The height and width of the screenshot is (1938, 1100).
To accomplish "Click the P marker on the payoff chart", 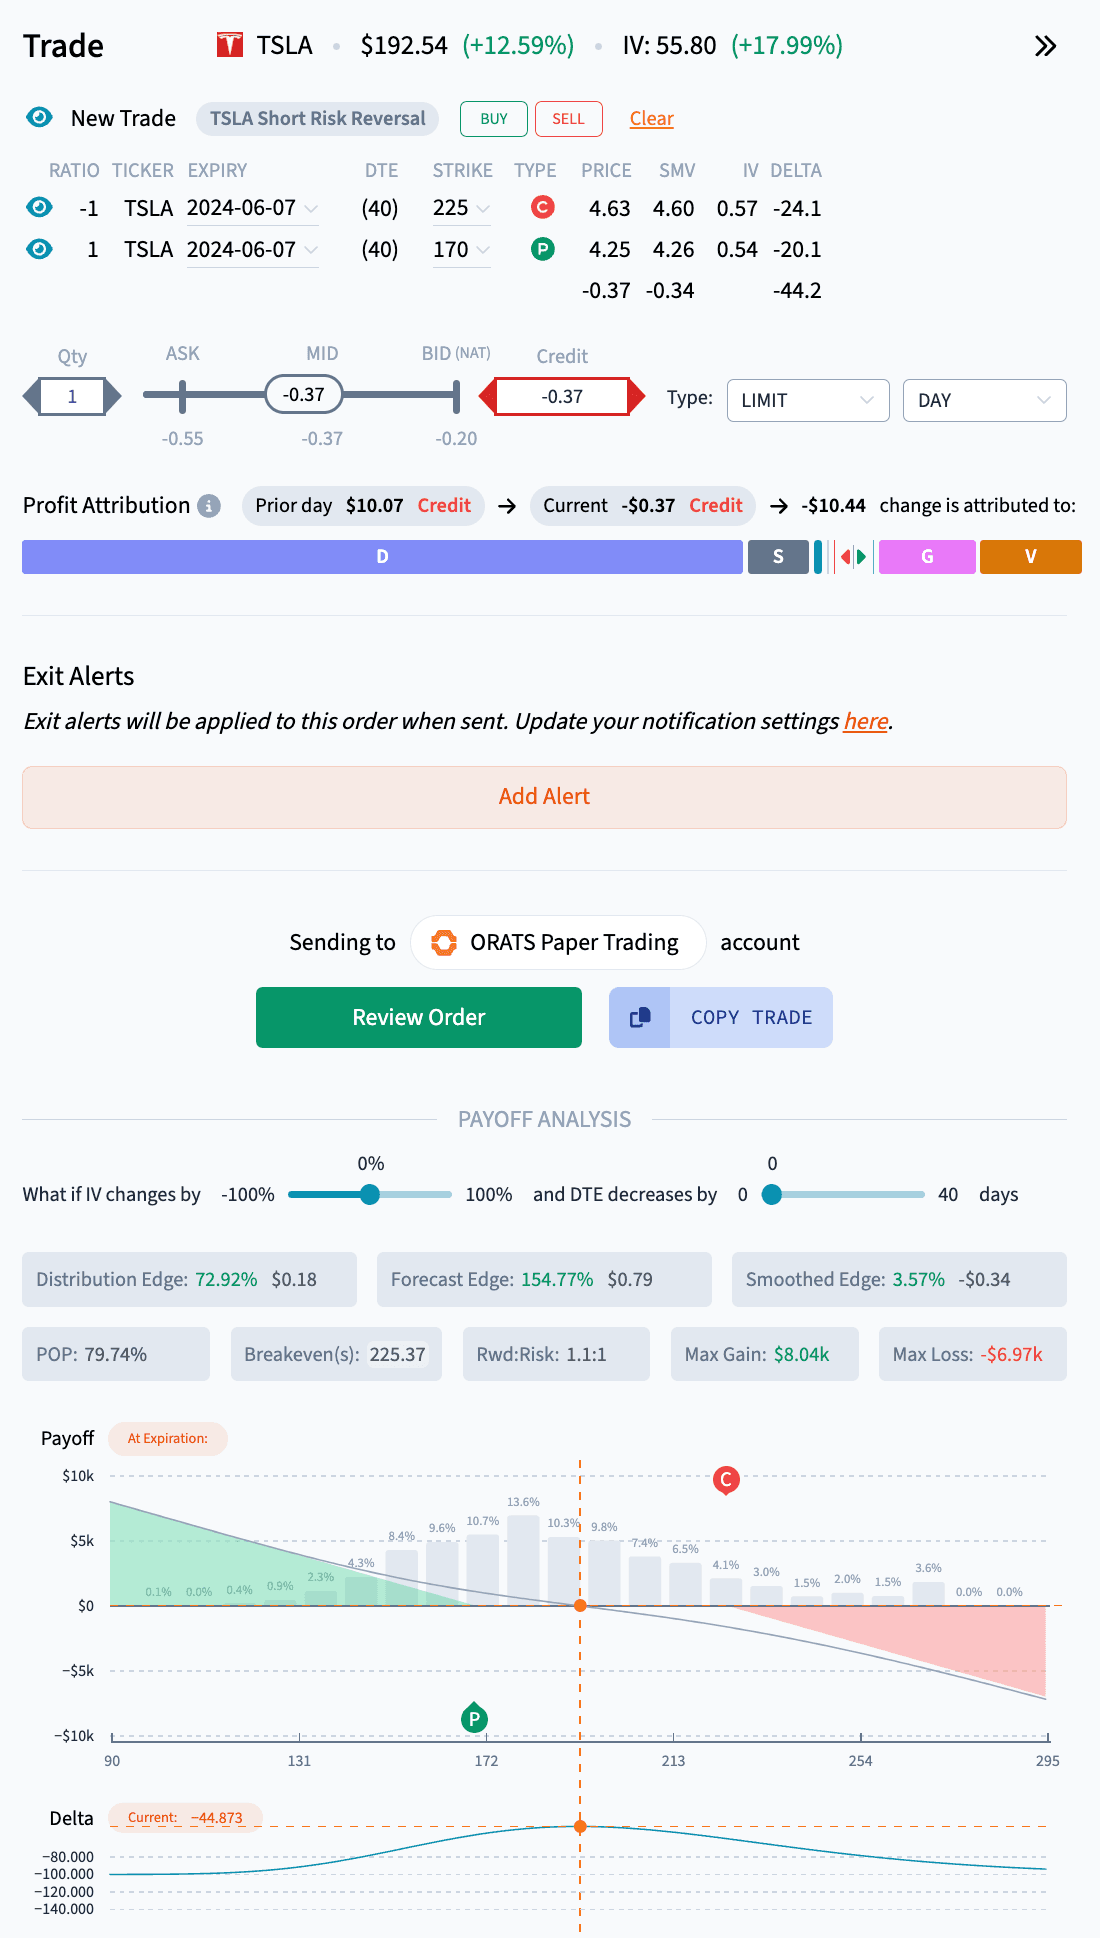I will point(474,1718).
